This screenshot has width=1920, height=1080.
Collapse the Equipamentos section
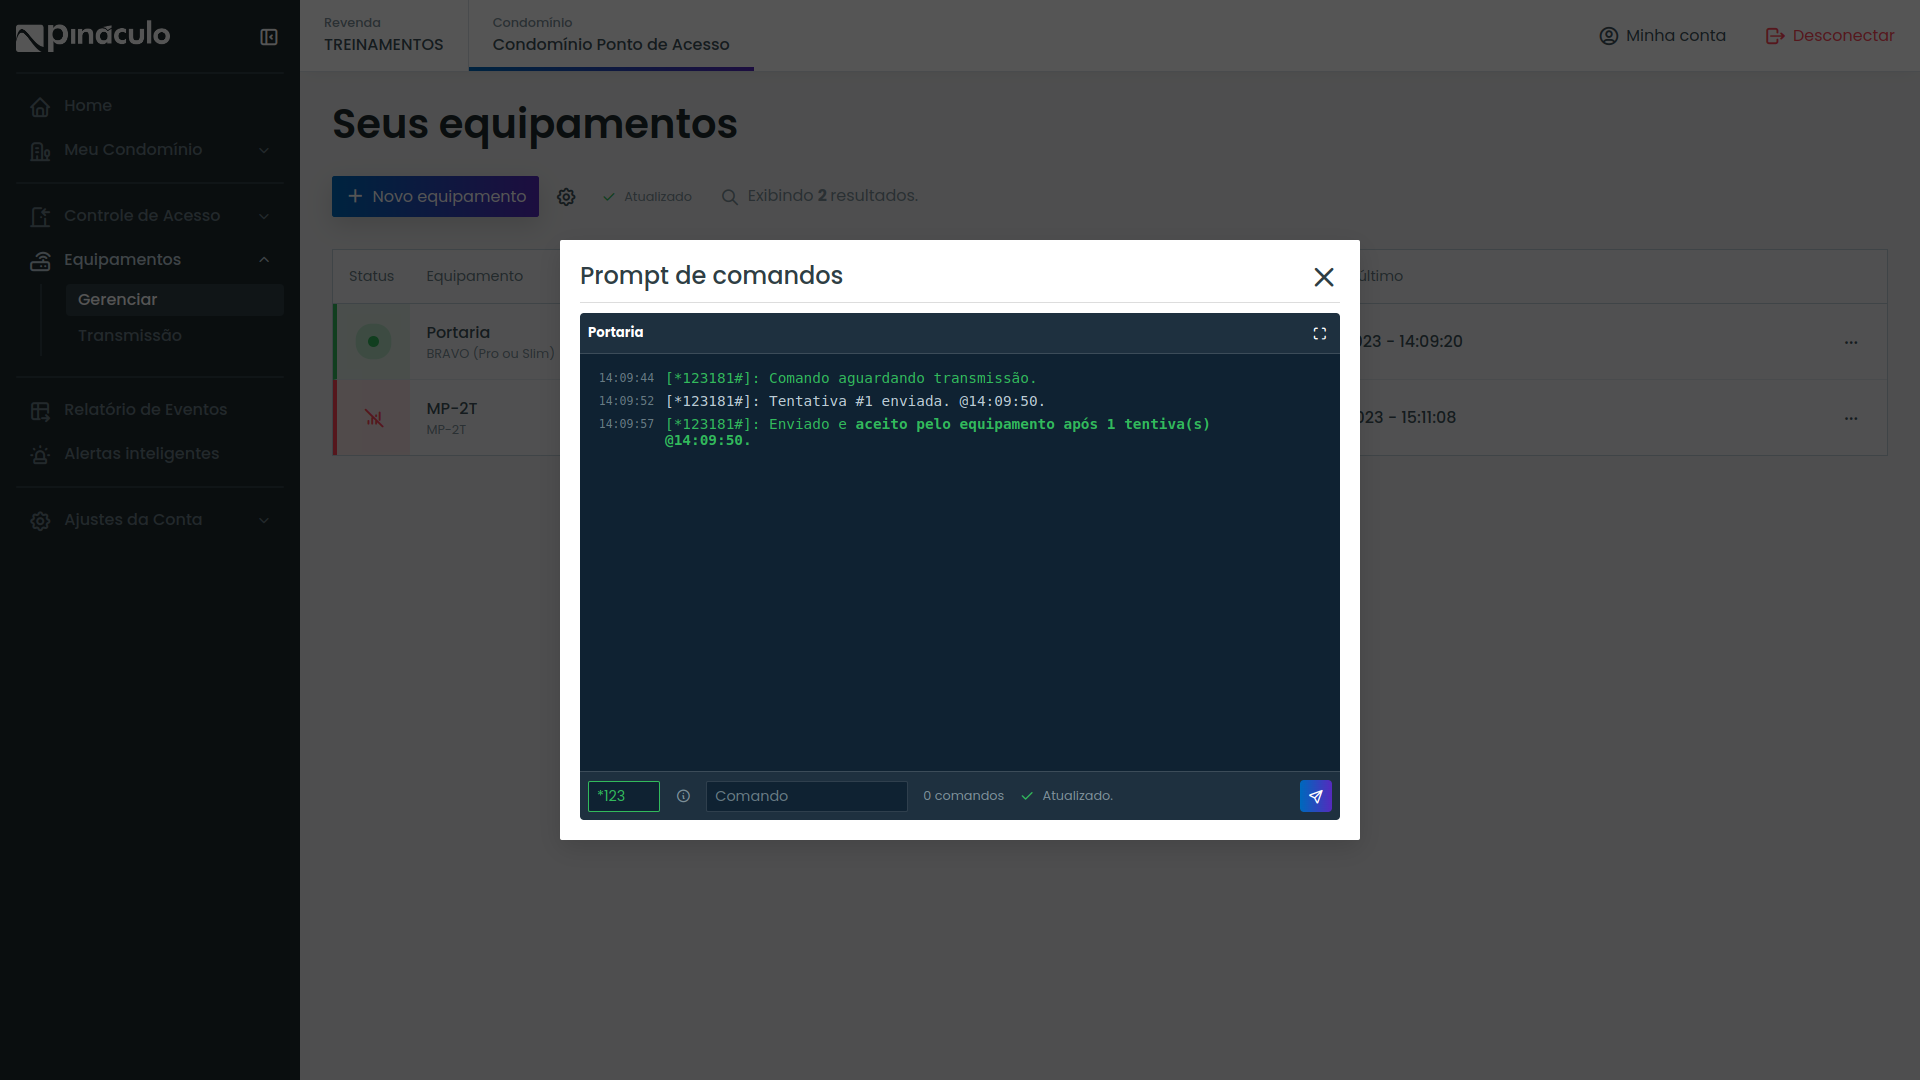(263, 260)
